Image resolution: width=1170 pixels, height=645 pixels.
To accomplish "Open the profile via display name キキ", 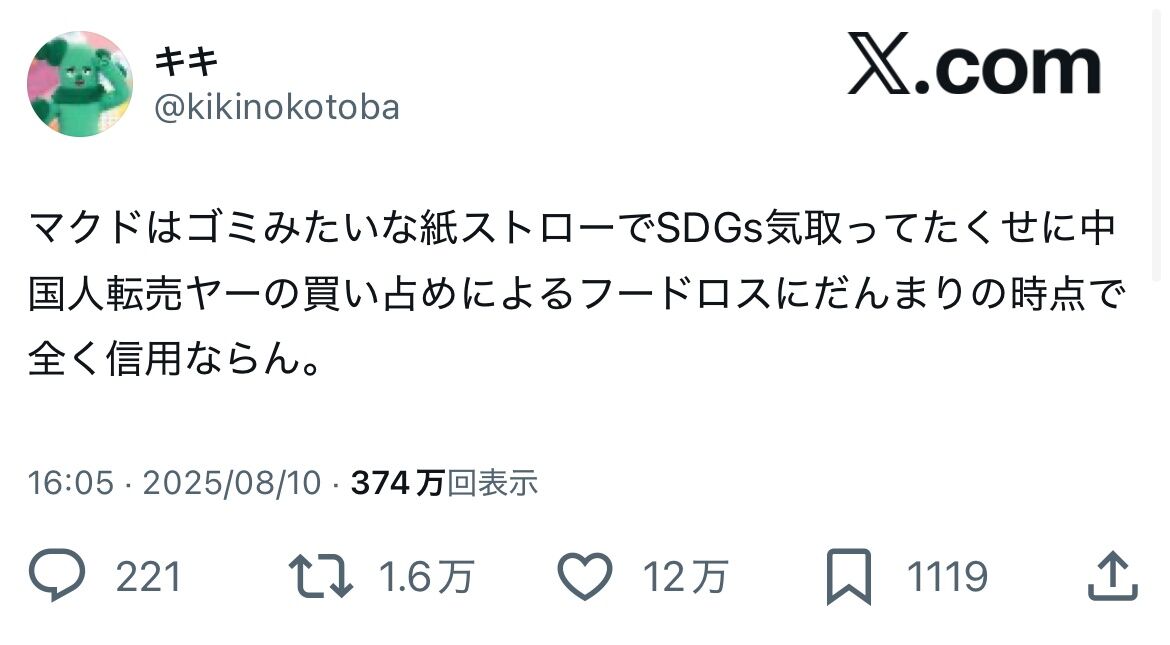I will tap(187, 61).
